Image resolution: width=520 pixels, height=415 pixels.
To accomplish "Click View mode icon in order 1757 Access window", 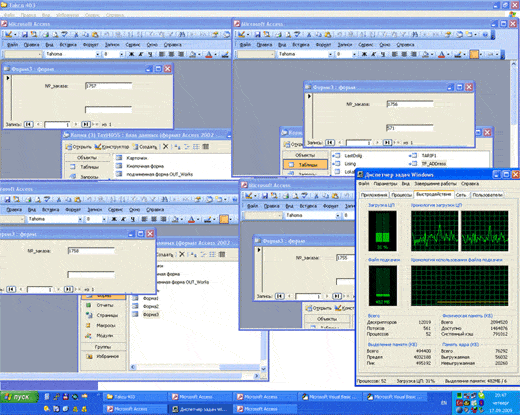I will pos(8,34).
